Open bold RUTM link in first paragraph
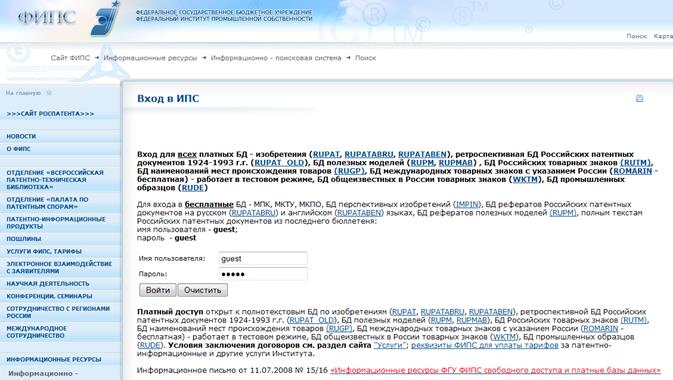The width and height of the screenshot is (673, 380). click(x=636, y=162)
